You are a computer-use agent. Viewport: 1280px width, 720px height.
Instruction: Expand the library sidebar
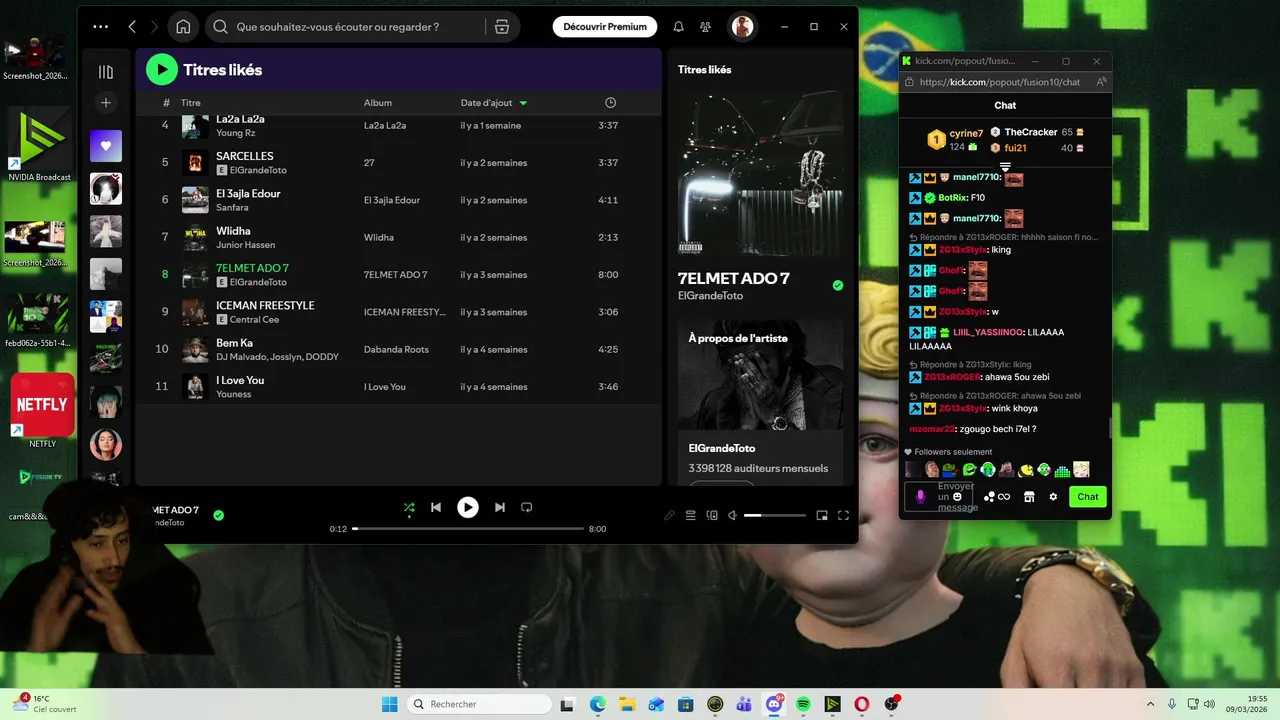(x=106, y=72)
